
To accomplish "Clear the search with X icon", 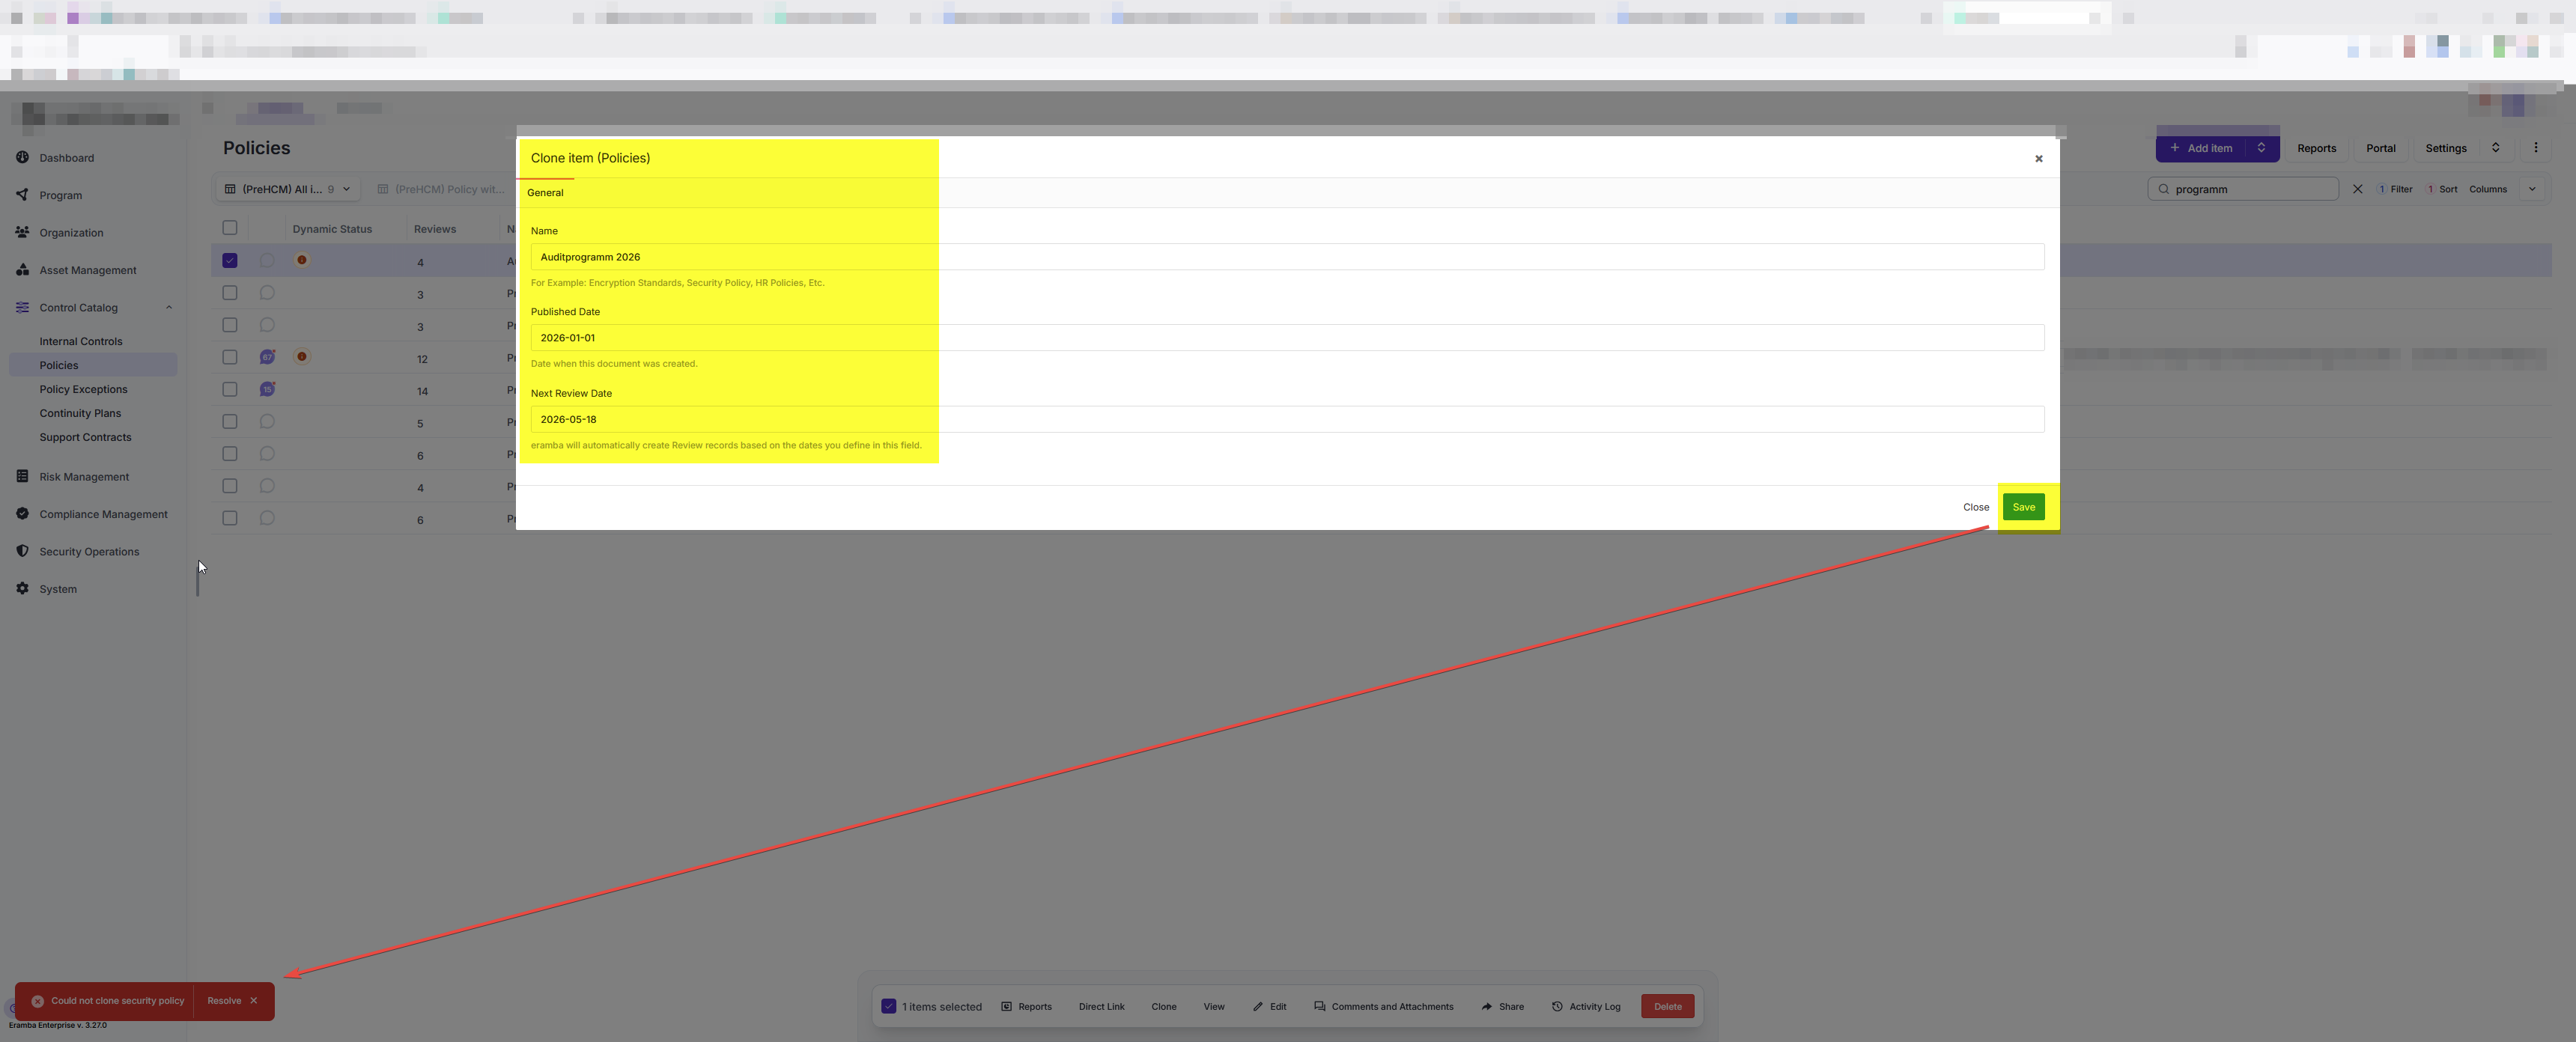I will coord(2357,189).
